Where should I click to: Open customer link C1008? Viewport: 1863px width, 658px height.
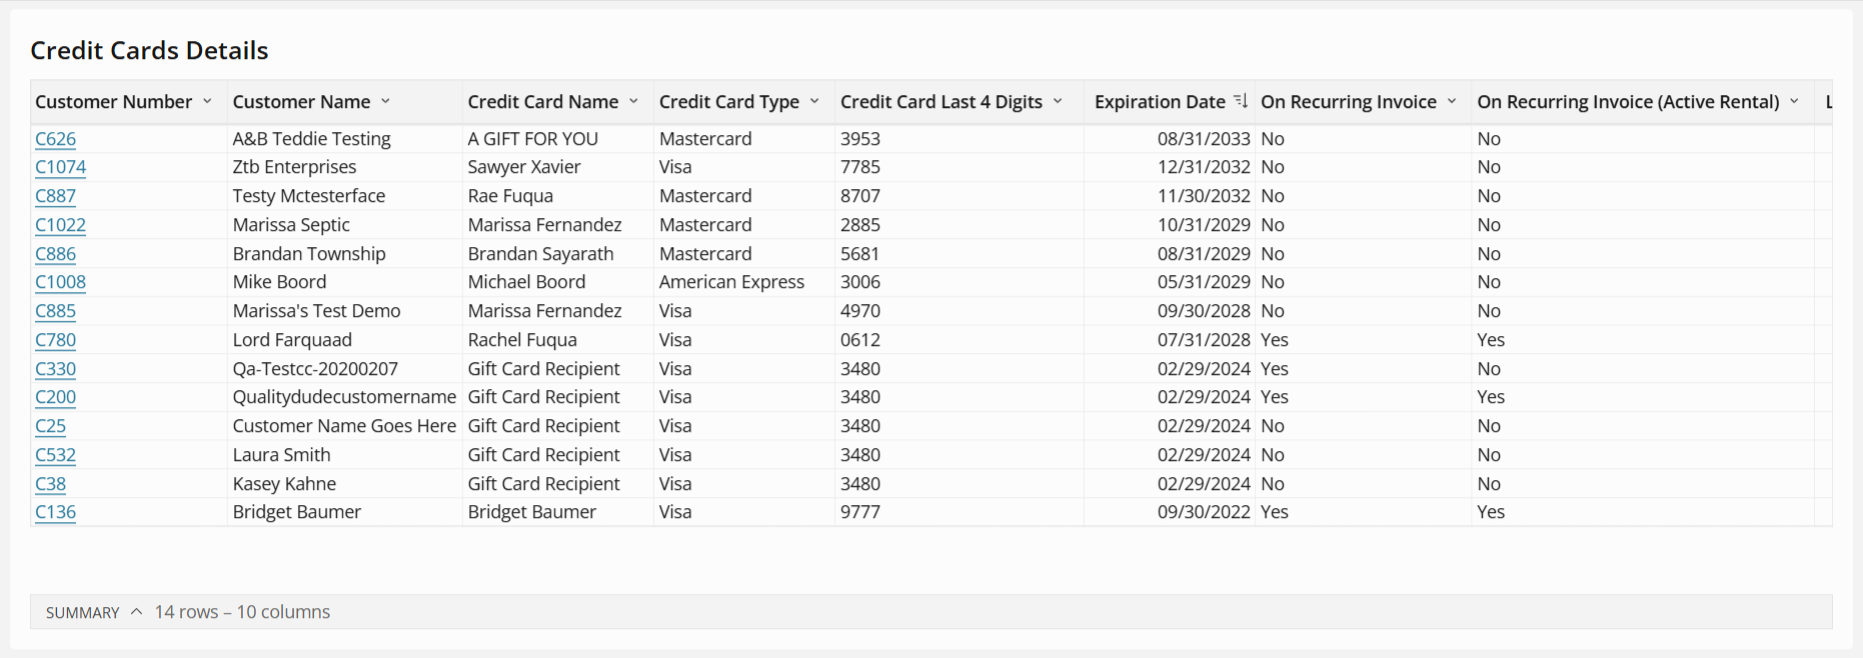60,282
